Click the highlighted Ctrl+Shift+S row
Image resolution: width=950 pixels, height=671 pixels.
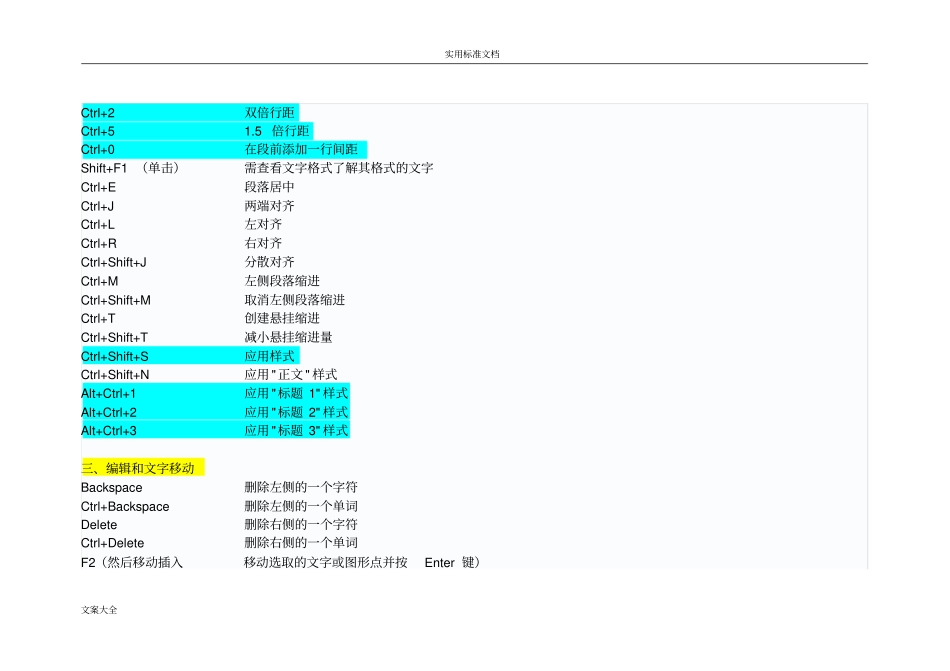click(190, 356)
